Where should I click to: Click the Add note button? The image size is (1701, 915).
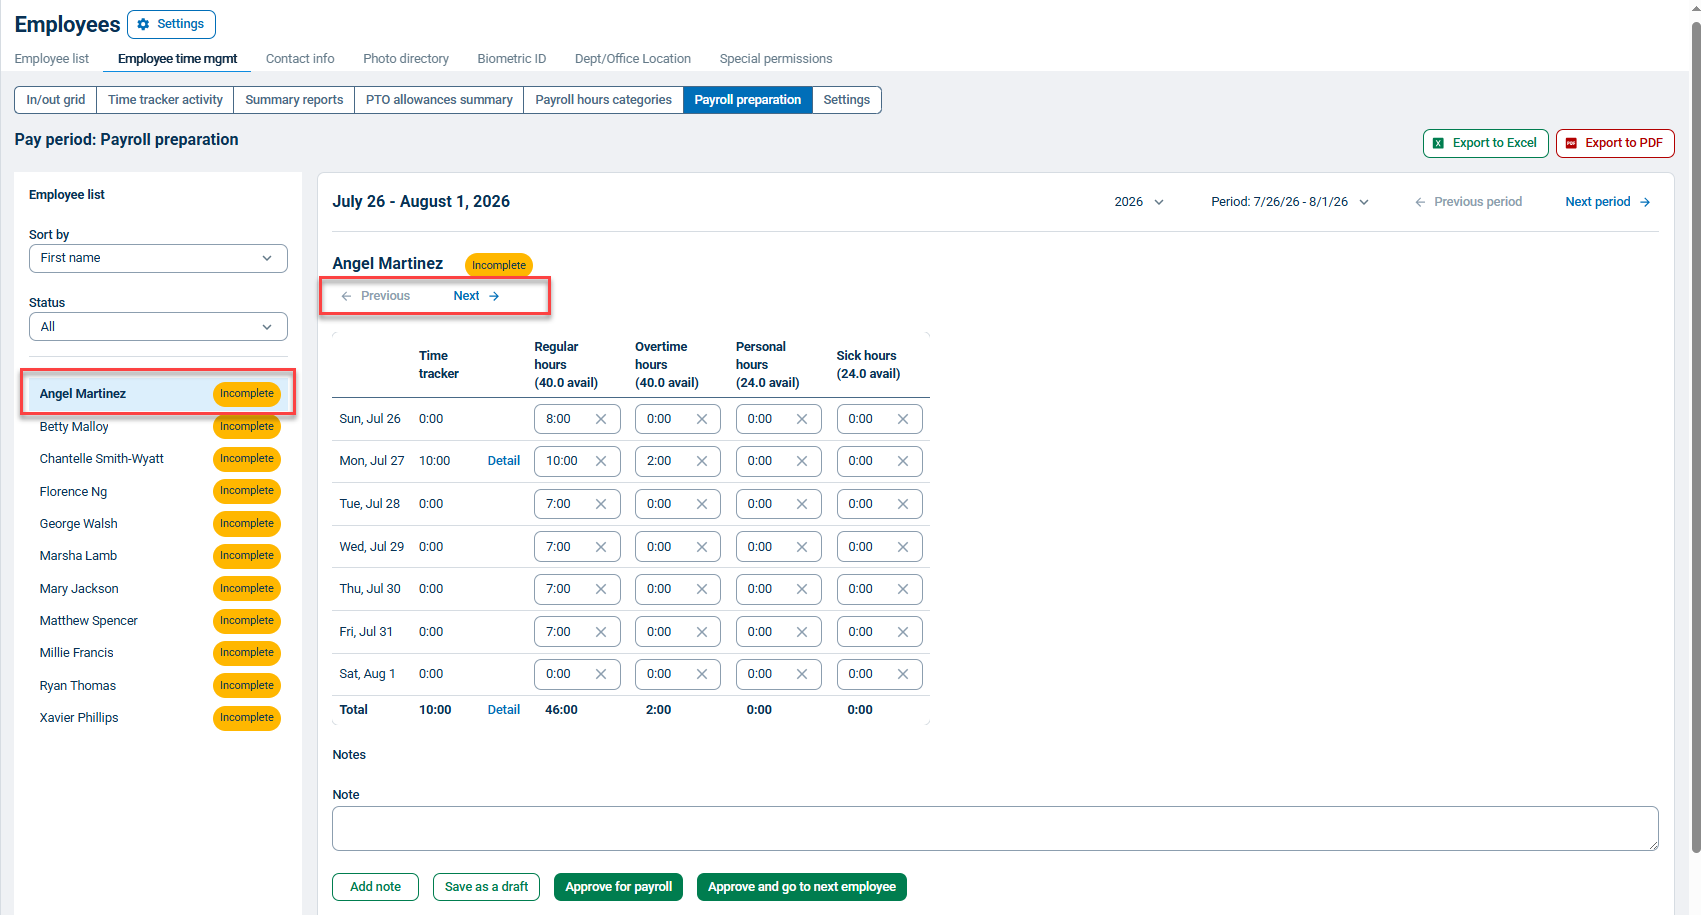[376, 887]
